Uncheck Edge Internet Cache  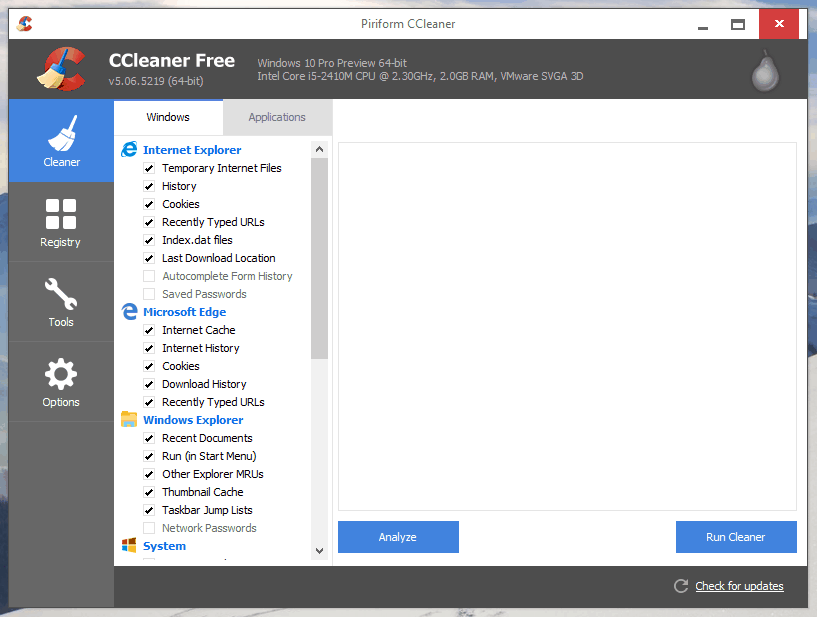click(x=149, y=330)
